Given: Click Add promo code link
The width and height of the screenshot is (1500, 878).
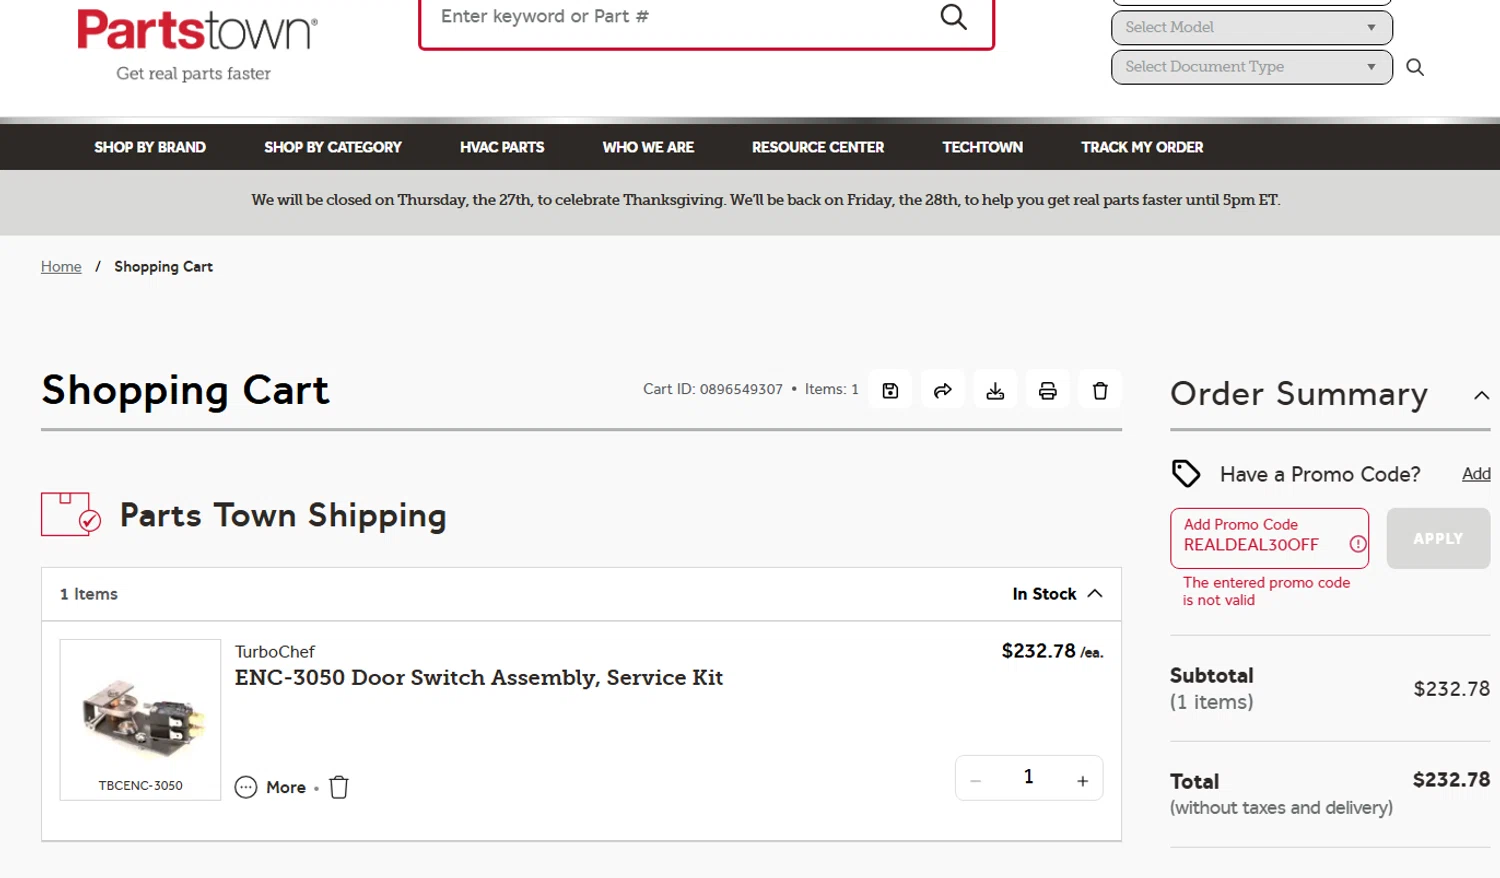Looking at the screenshot, I should click(1476, 474).
